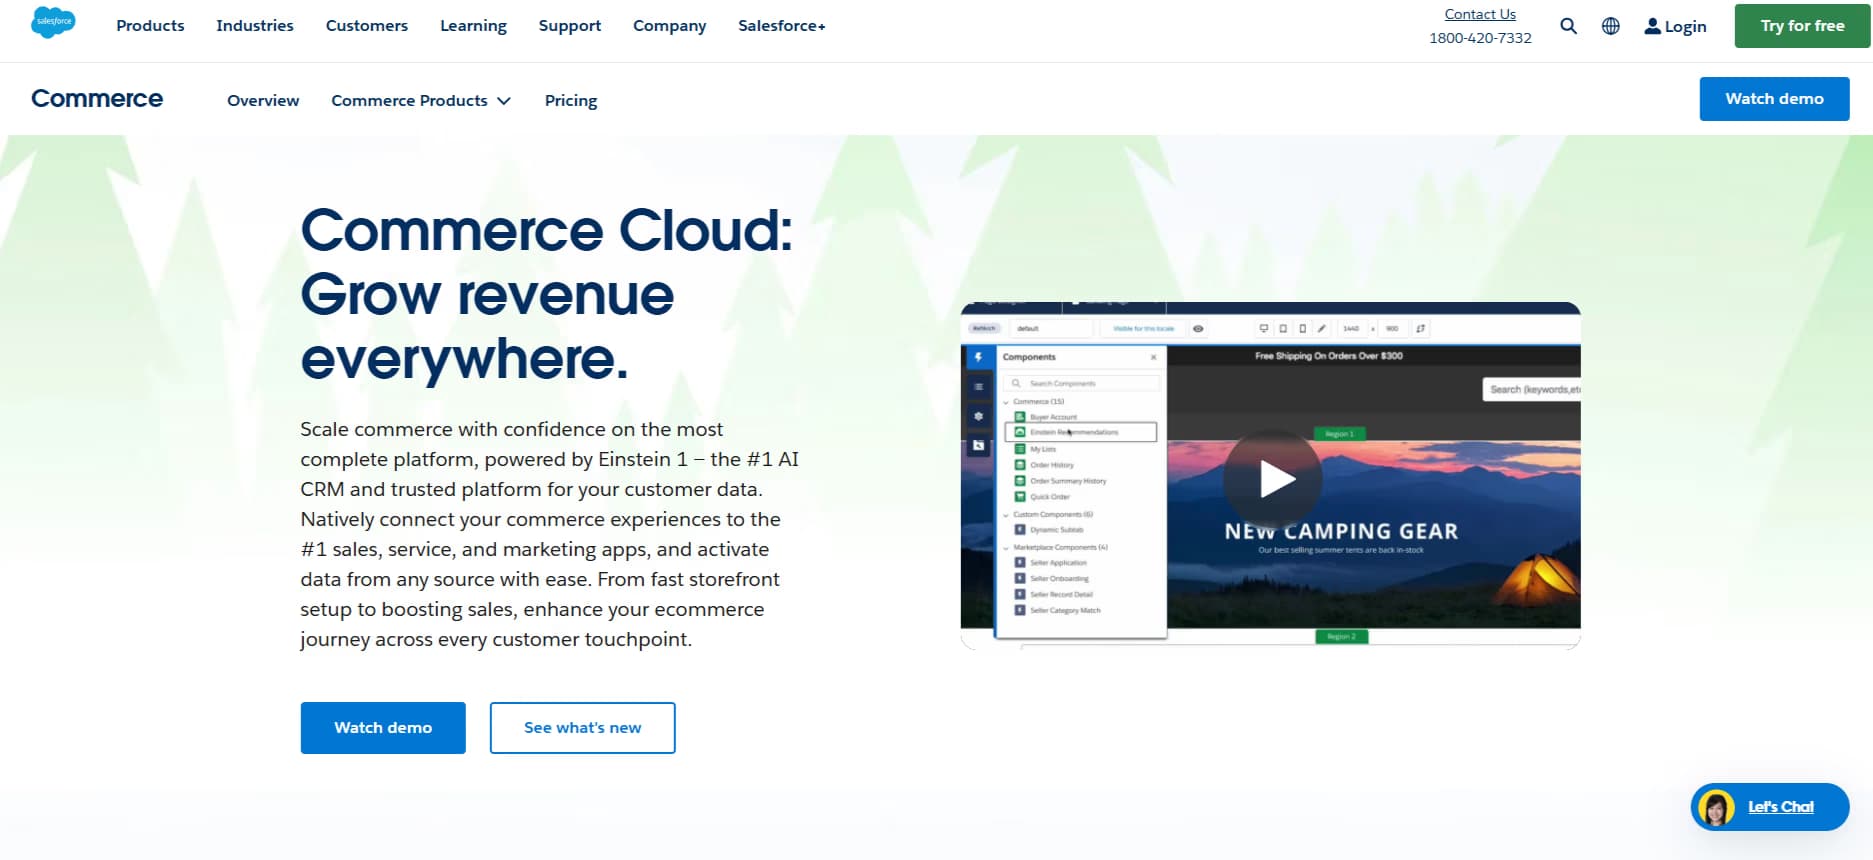The image size is (1873, 860).
Task: Open the site search magnifier icon
Action: pos(1568,26)
